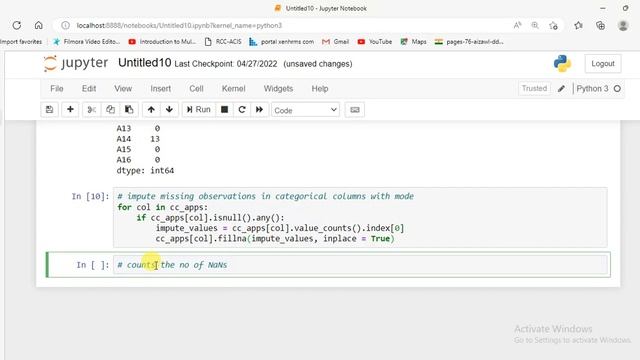Save the notebook with the floppy disk icon

[x=49, y=109]
